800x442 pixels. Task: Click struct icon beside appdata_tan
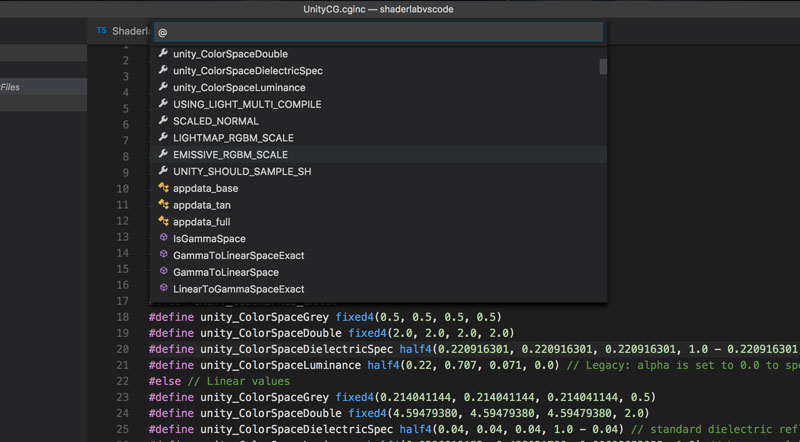(163, 204)
